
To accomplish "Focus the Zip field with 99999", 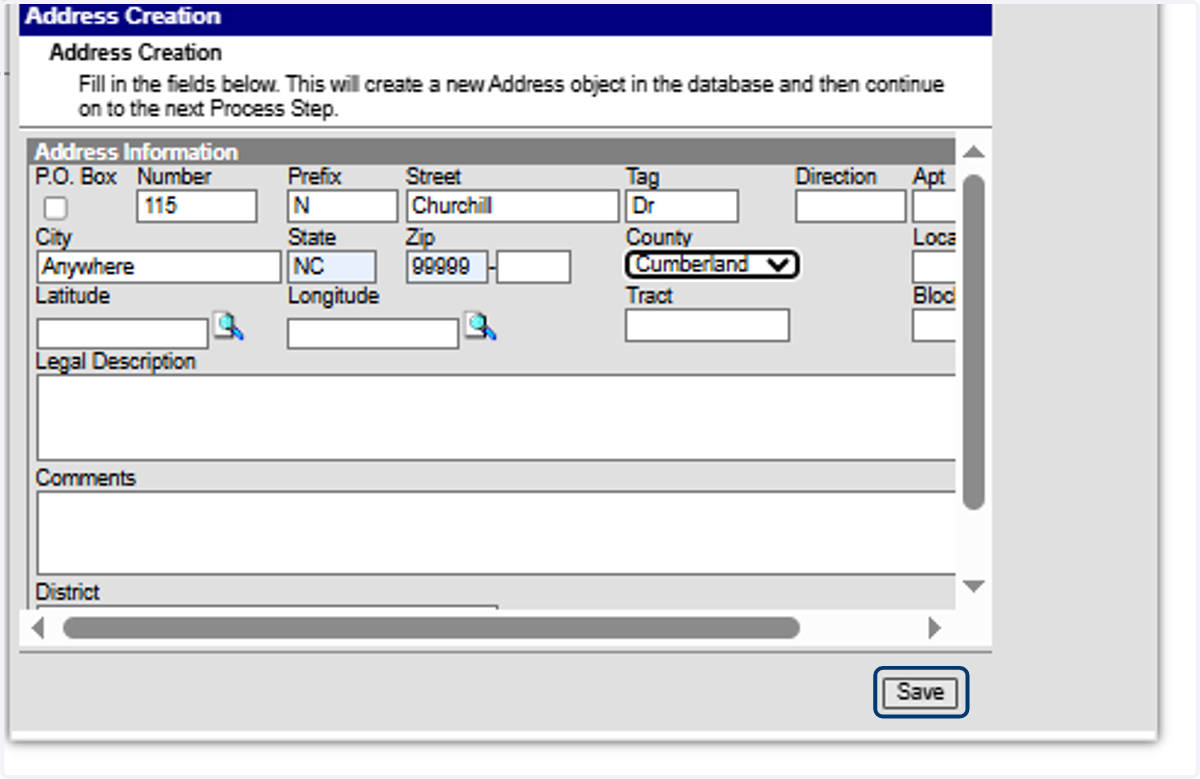I will coord(447,267).
